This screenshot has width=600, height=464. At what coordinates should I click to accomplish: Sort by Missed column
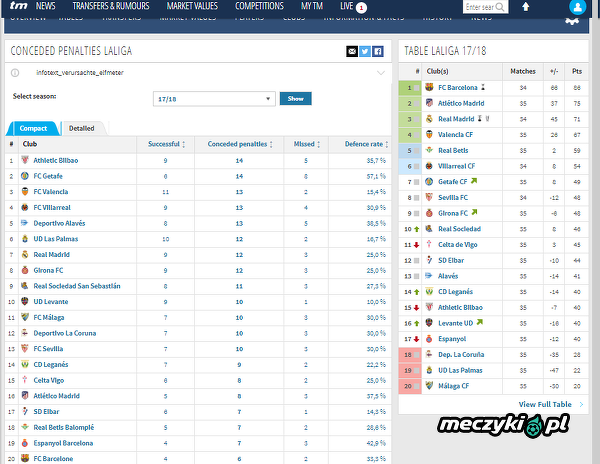click(x=307, y=144)
